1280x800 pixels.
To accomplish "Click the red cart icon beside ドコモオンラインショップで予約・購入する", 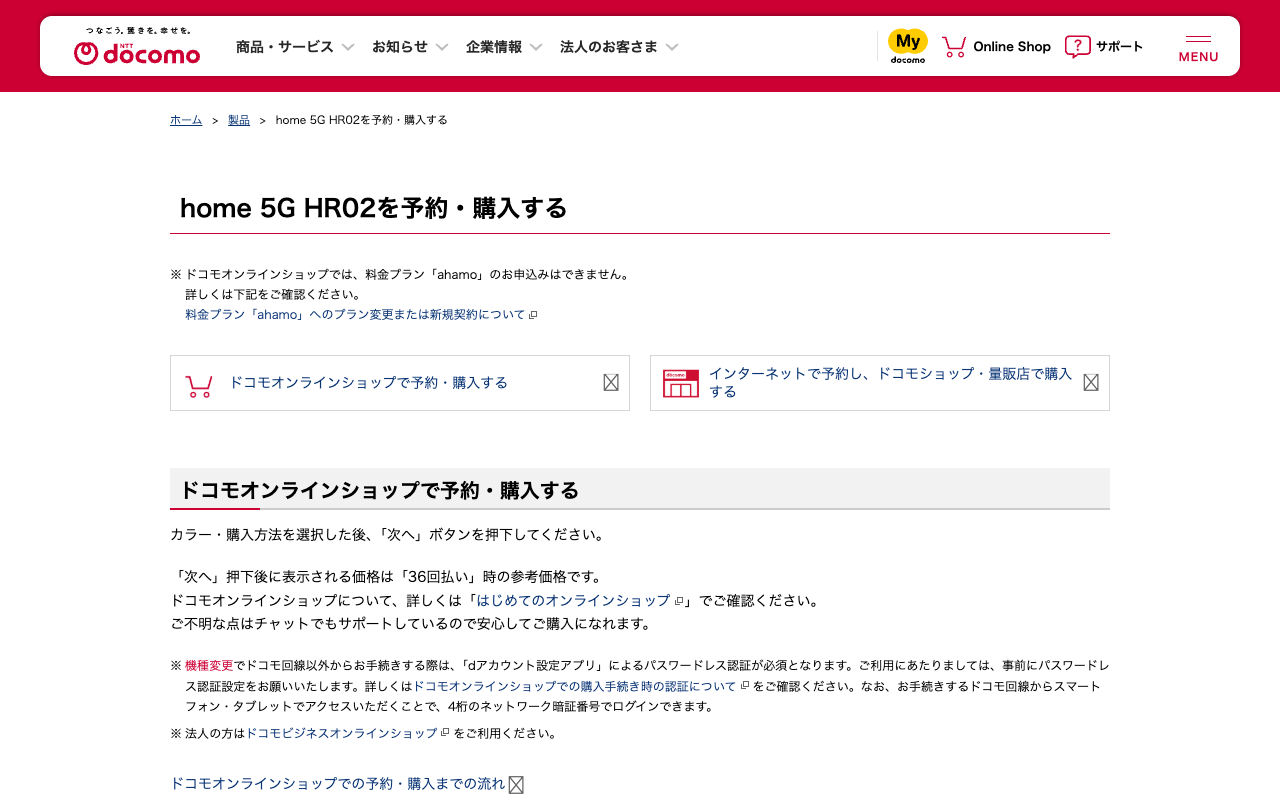I will tap(199, 385).
